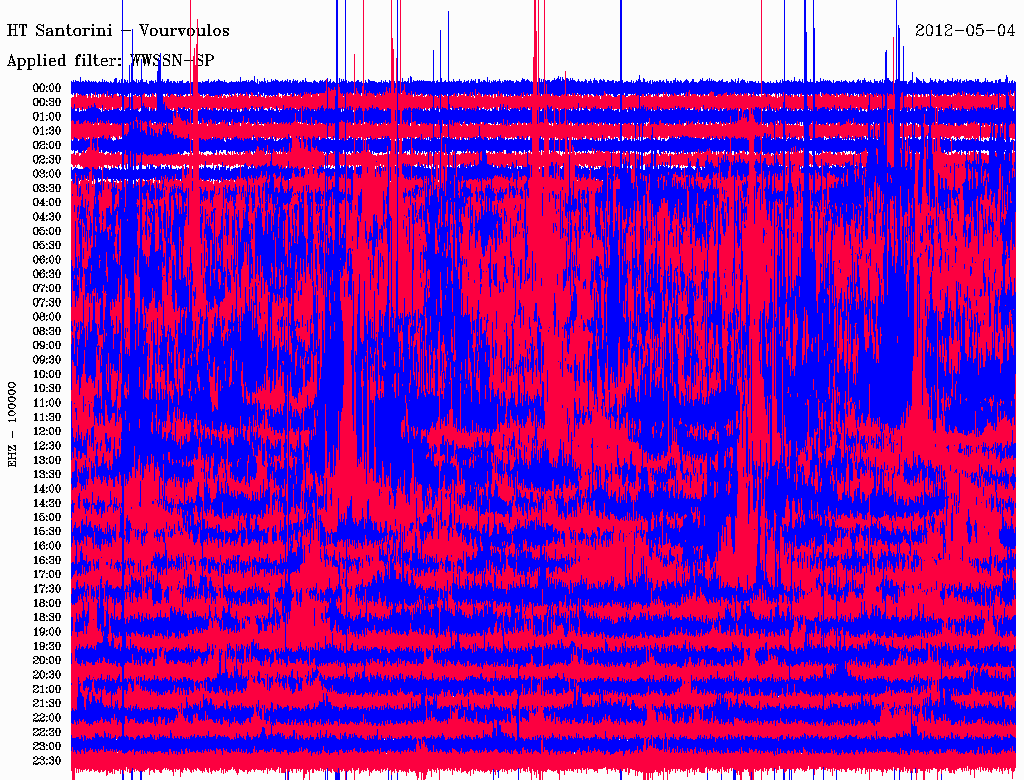
Task: Select the 12:00 time label
Action: [47, 432]
